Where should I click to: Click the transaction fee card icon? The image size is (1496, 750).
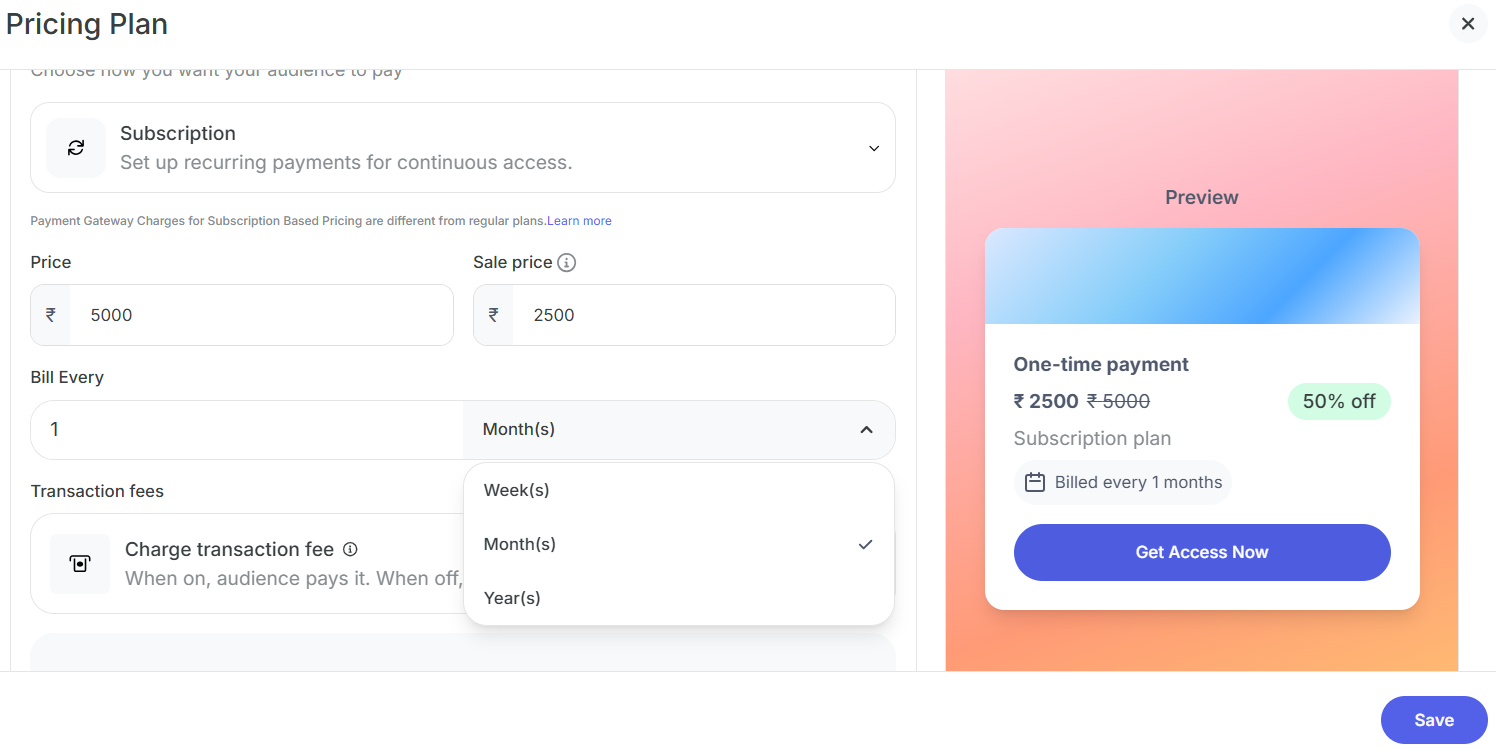point(80,564)
